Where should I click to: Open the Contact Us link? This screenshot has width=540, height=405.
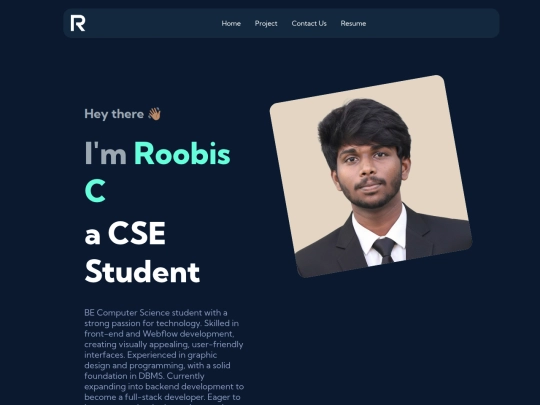click(x=309, y=23)
